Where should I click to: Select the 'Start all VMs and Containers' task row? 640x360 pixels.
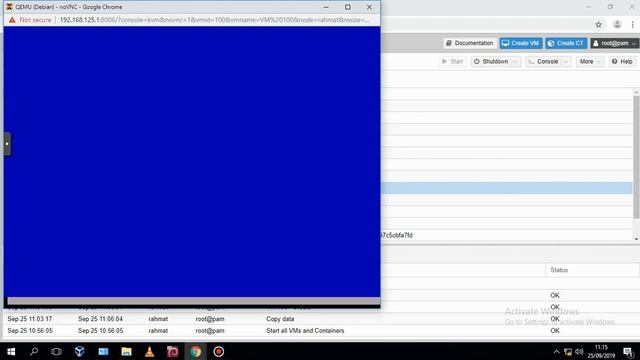[x=320, y=331]
